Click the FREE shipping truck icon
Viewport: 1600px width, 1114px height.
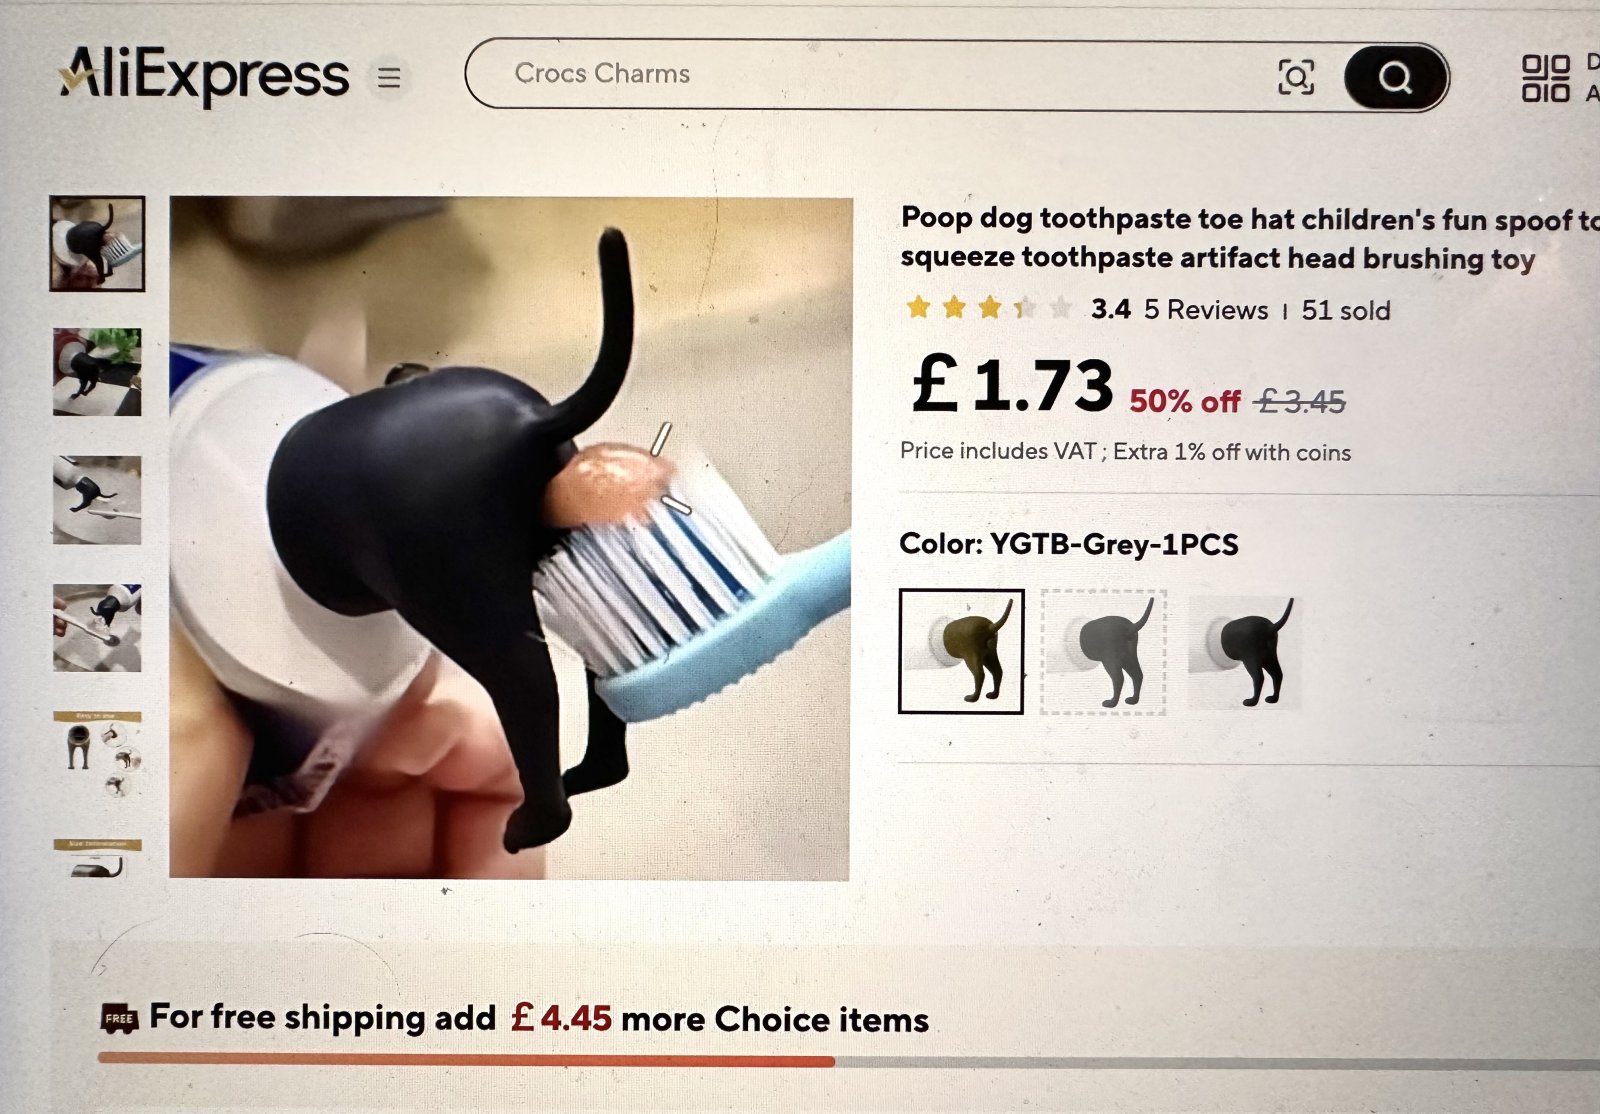(119, 1018)
